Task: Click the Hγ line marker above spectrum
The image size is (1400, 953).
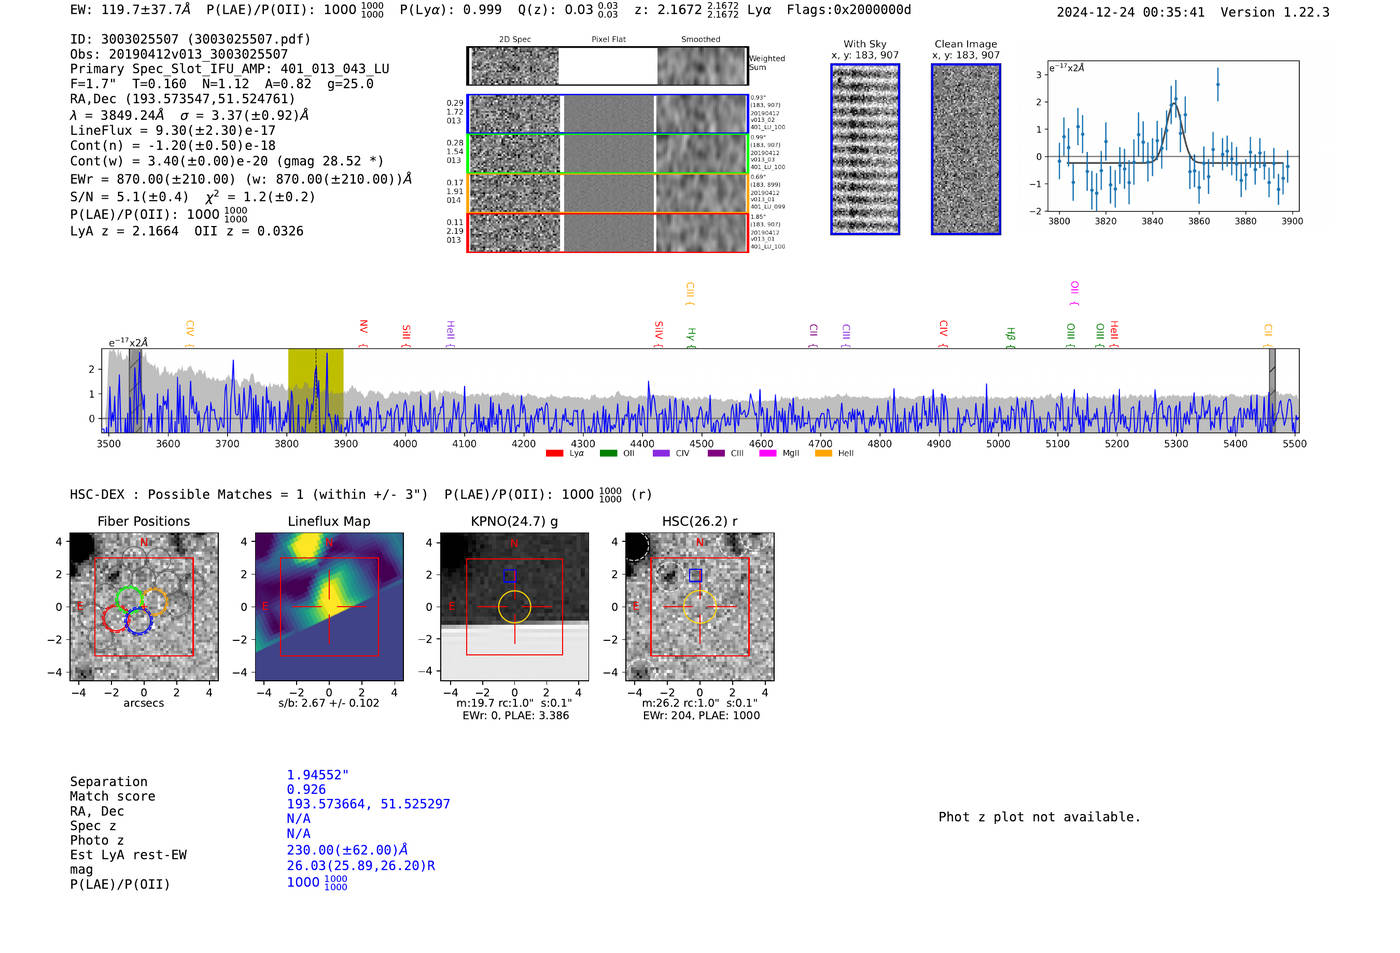Action: tap(690, 336)
